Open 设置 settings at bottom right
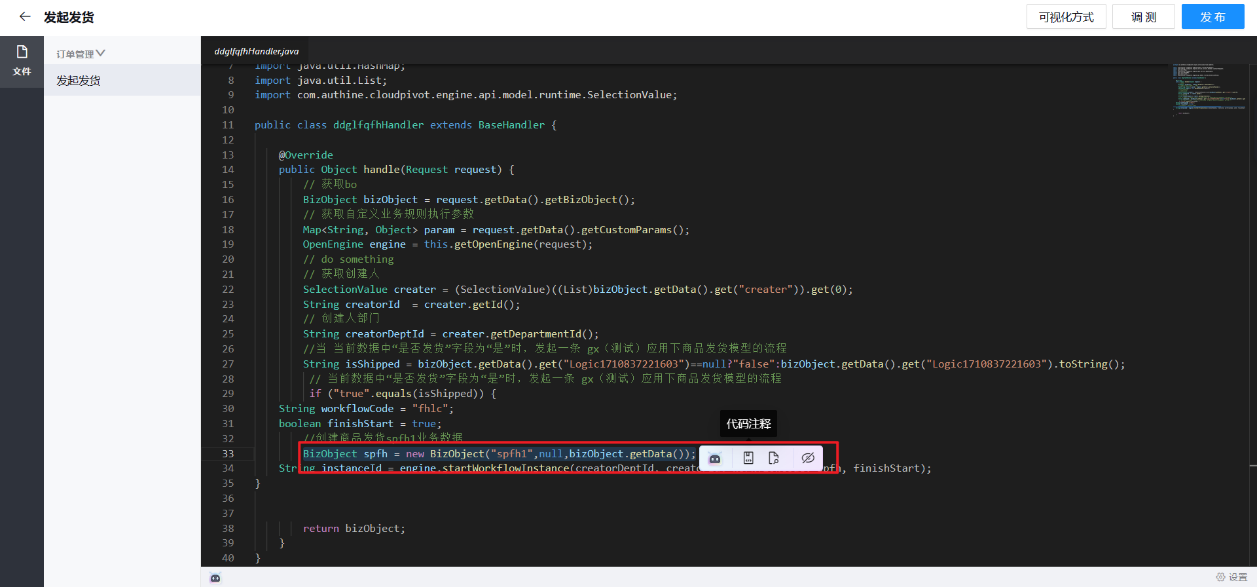The width and height of the screenshot is (1257, 587). [x=1232, y=577]
